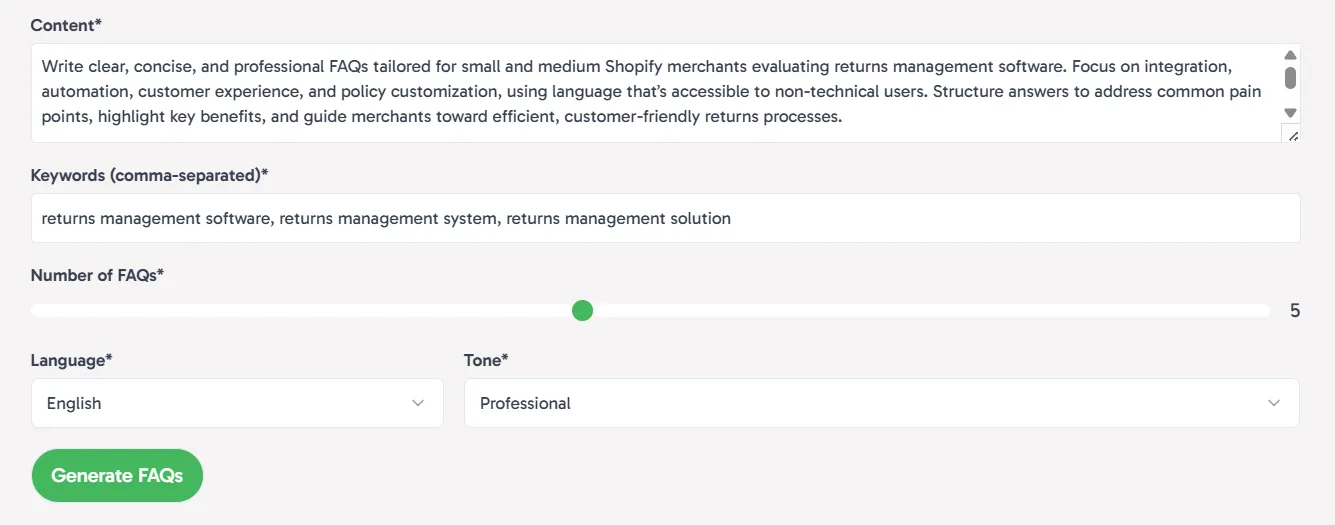Click the green Number of FAQs slider handle
The height and width of the screenshot is (525, 1335).
point(582,311)
